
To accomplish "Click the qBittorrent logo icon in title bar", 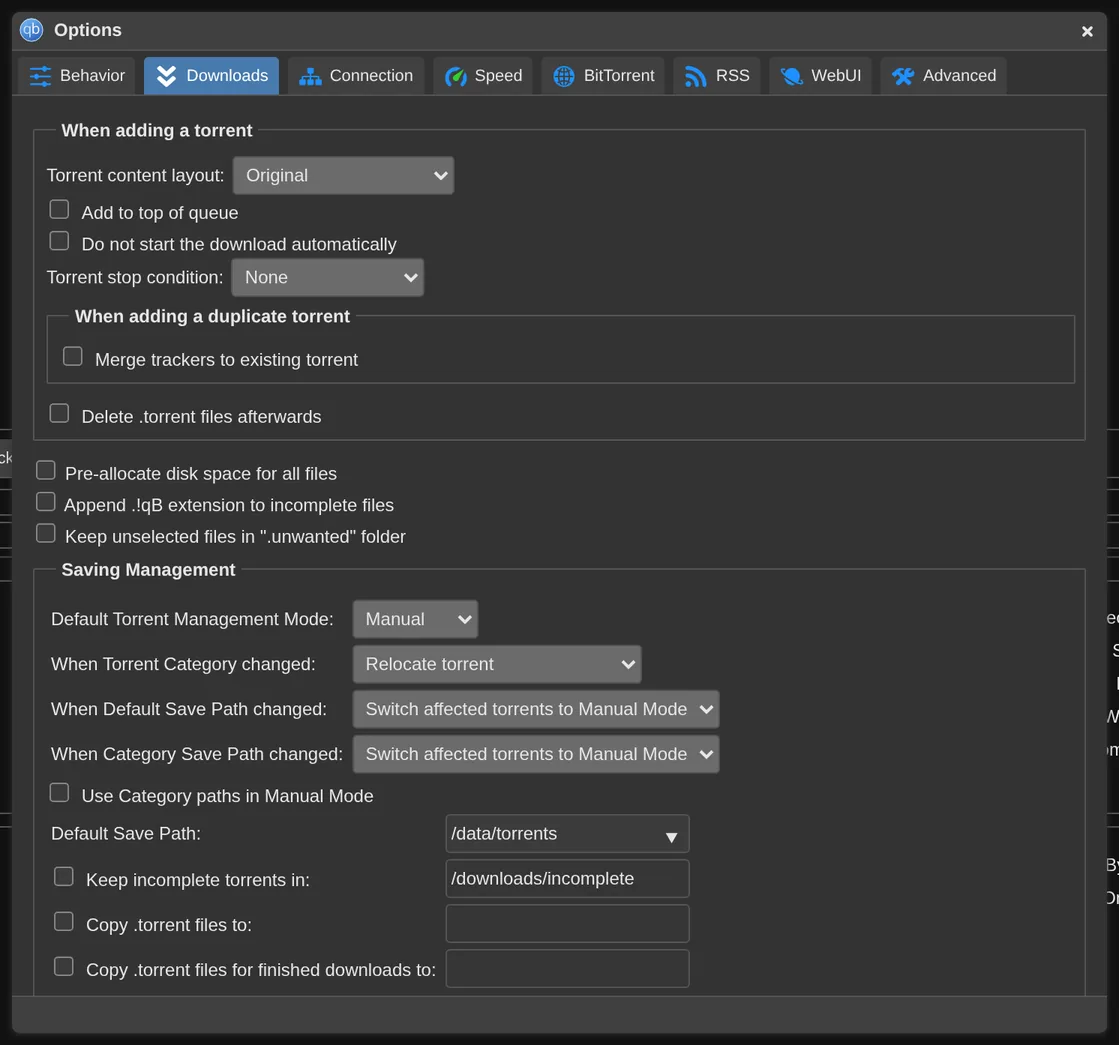I will click(x=31, y=30).
